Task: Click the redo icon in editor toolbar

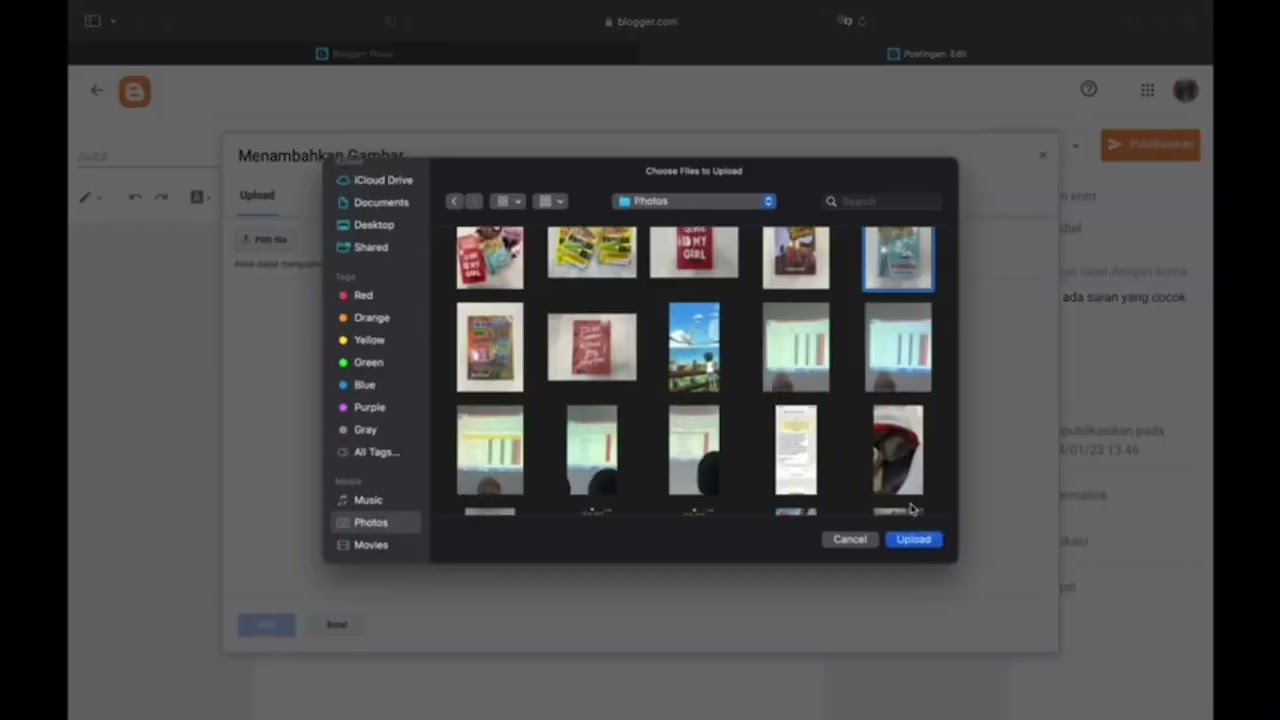Action: coord(161,197)
